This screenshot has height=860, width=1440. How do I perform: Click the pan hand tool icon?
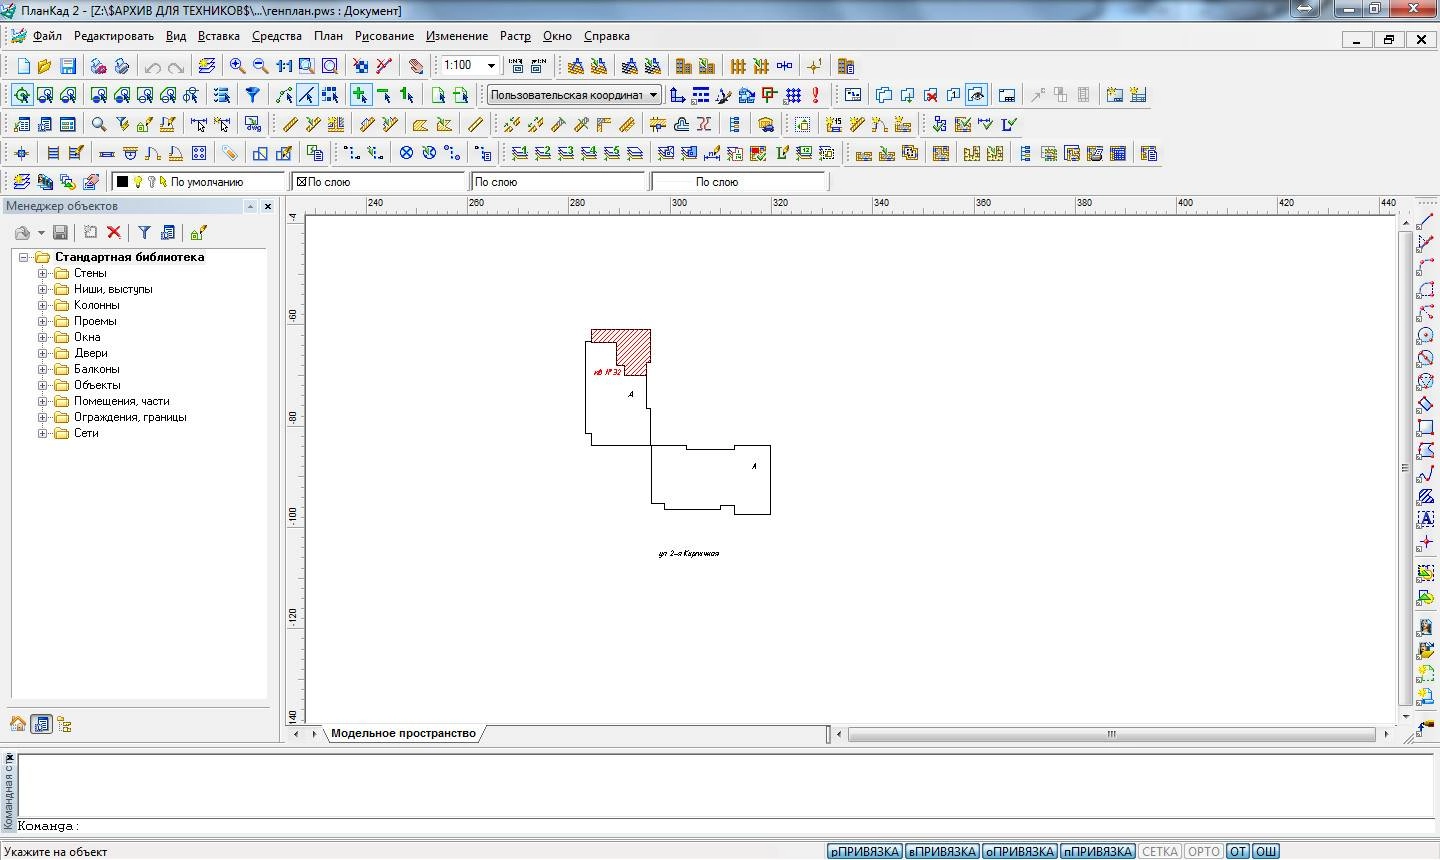[x=416, y=66]
